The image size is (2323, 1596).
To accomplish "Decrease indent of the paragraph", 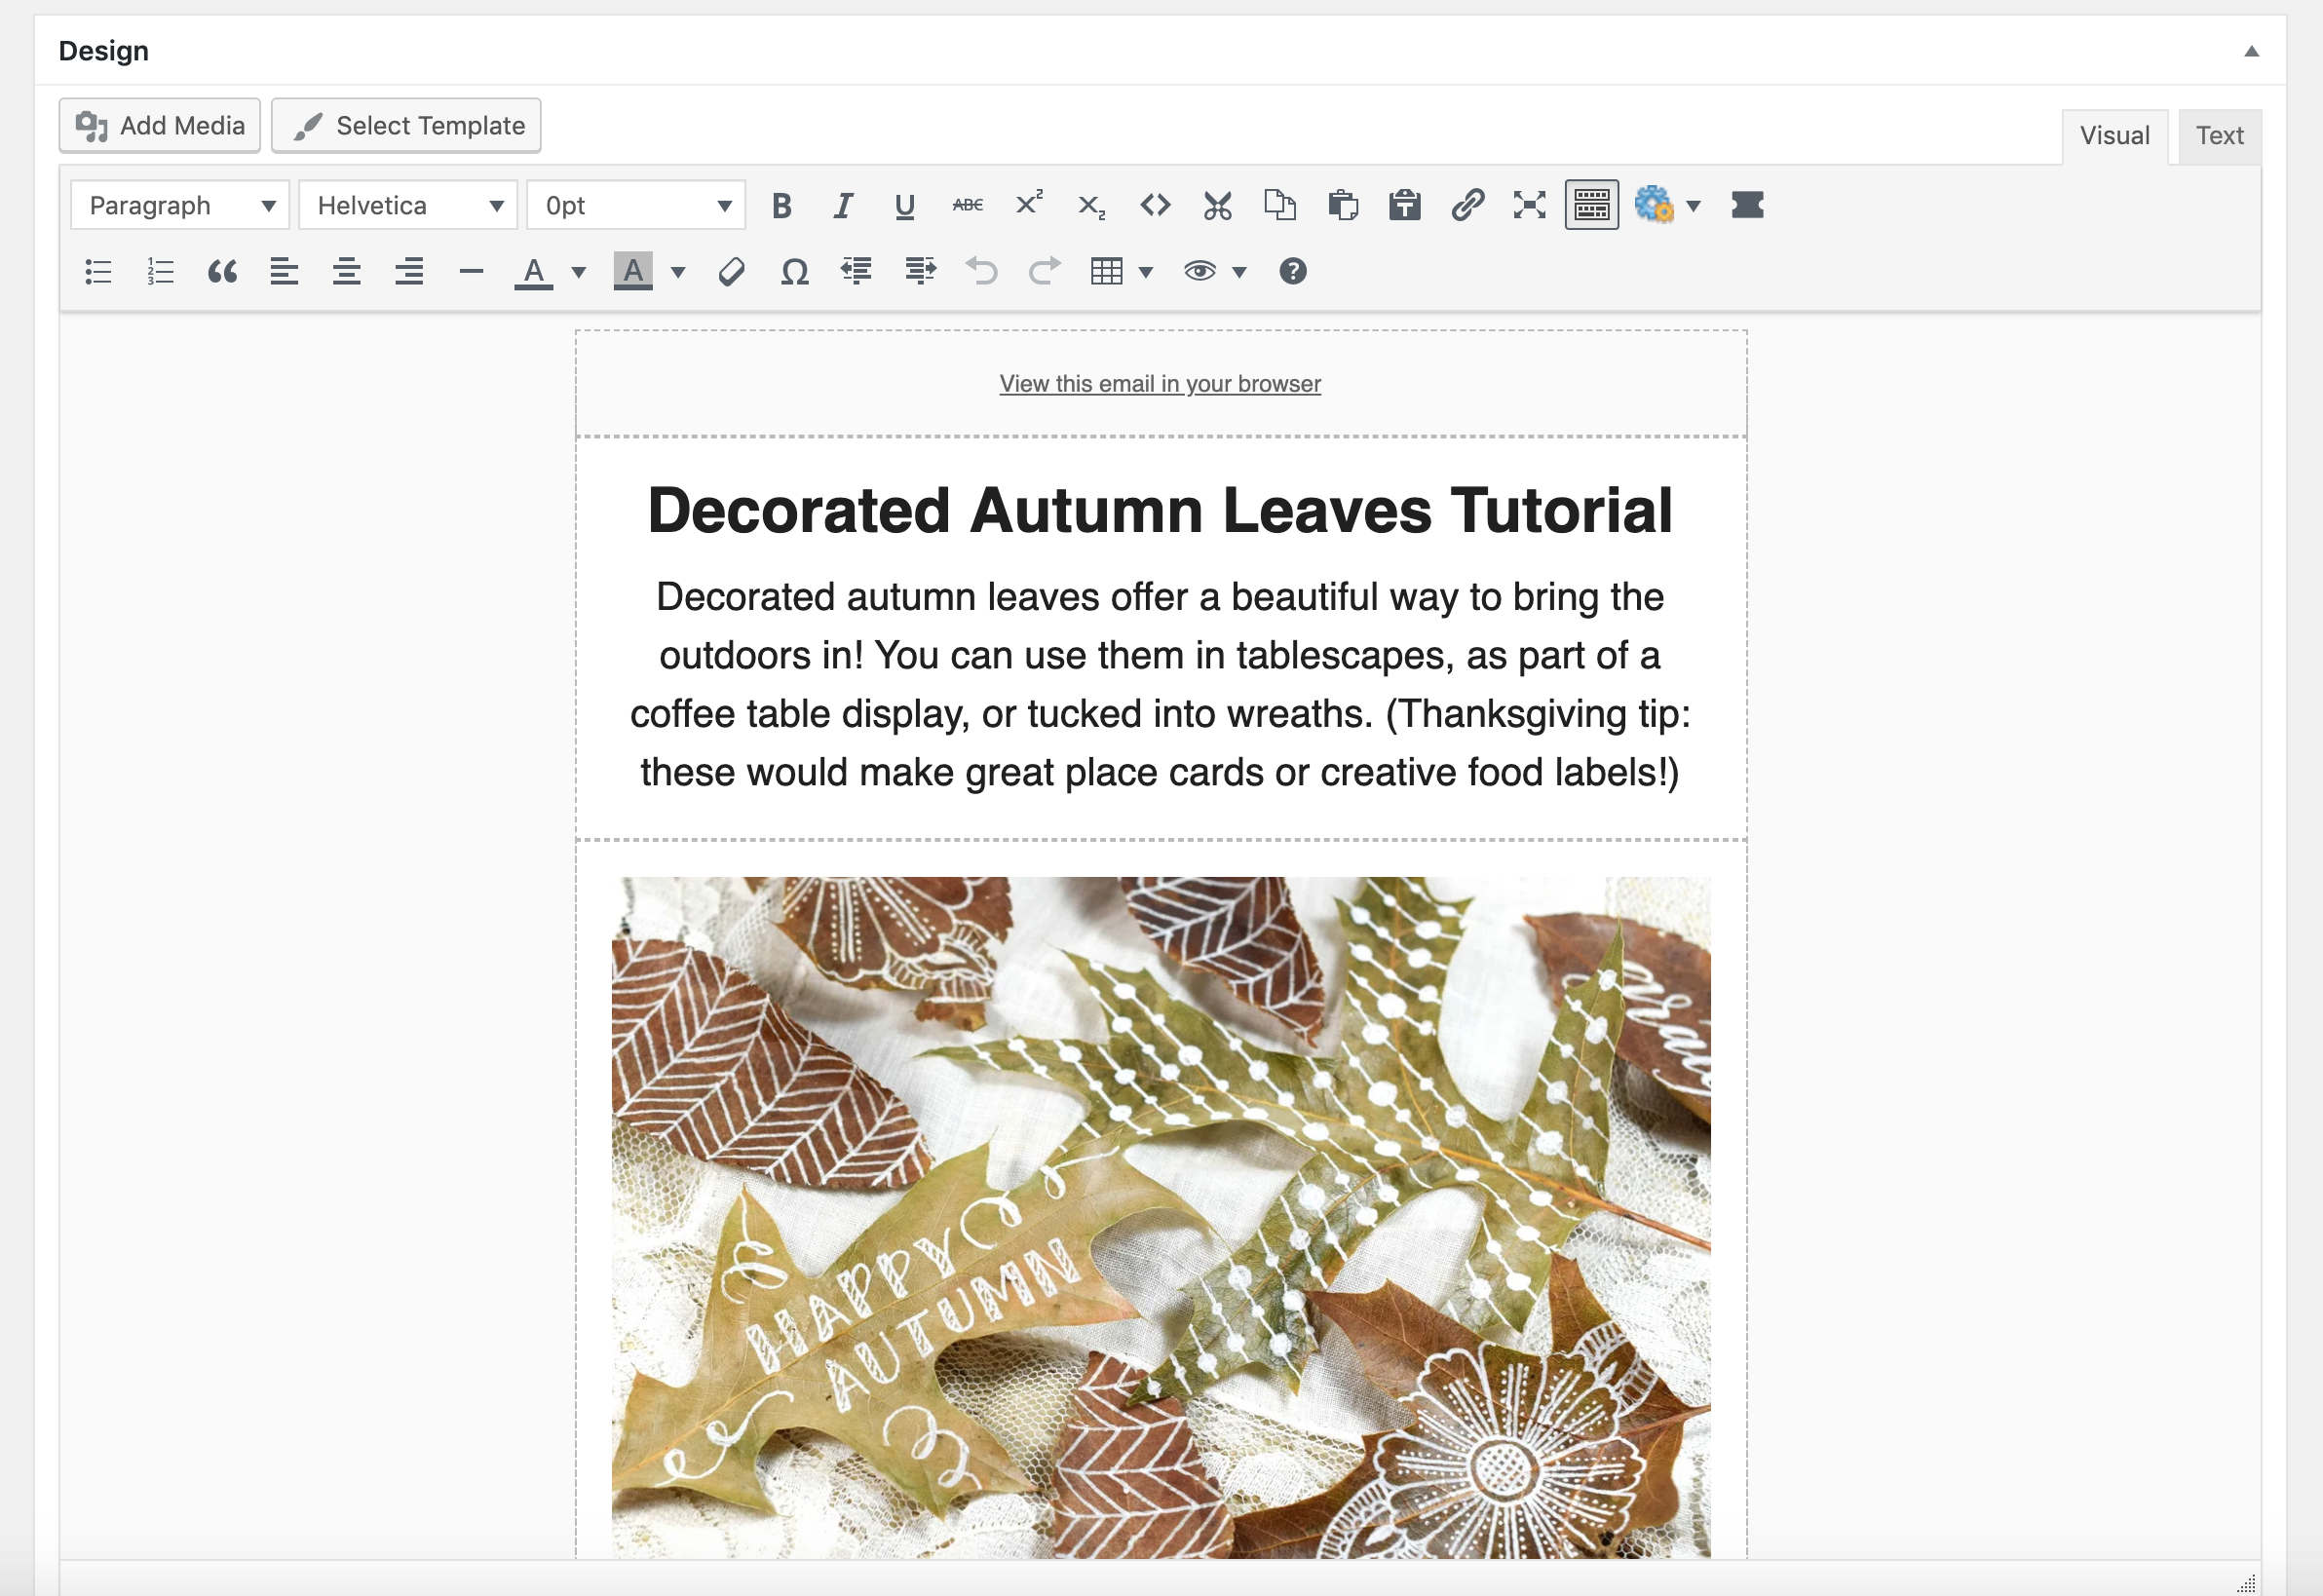I will coord(857,272).
